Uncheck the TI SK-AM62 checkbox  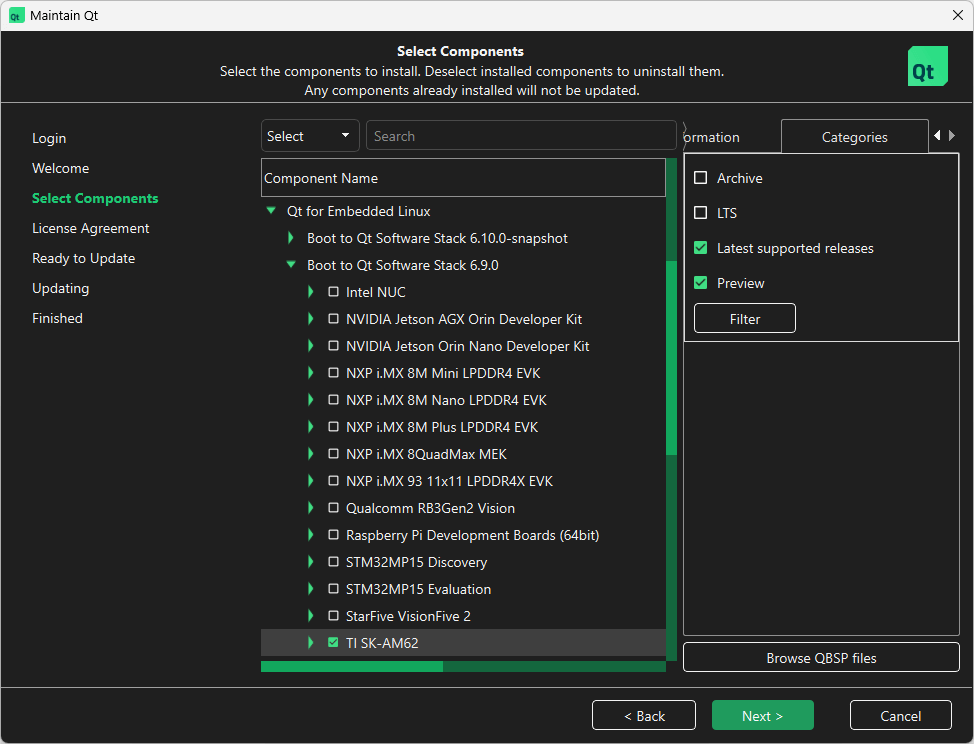click(334, 643)
